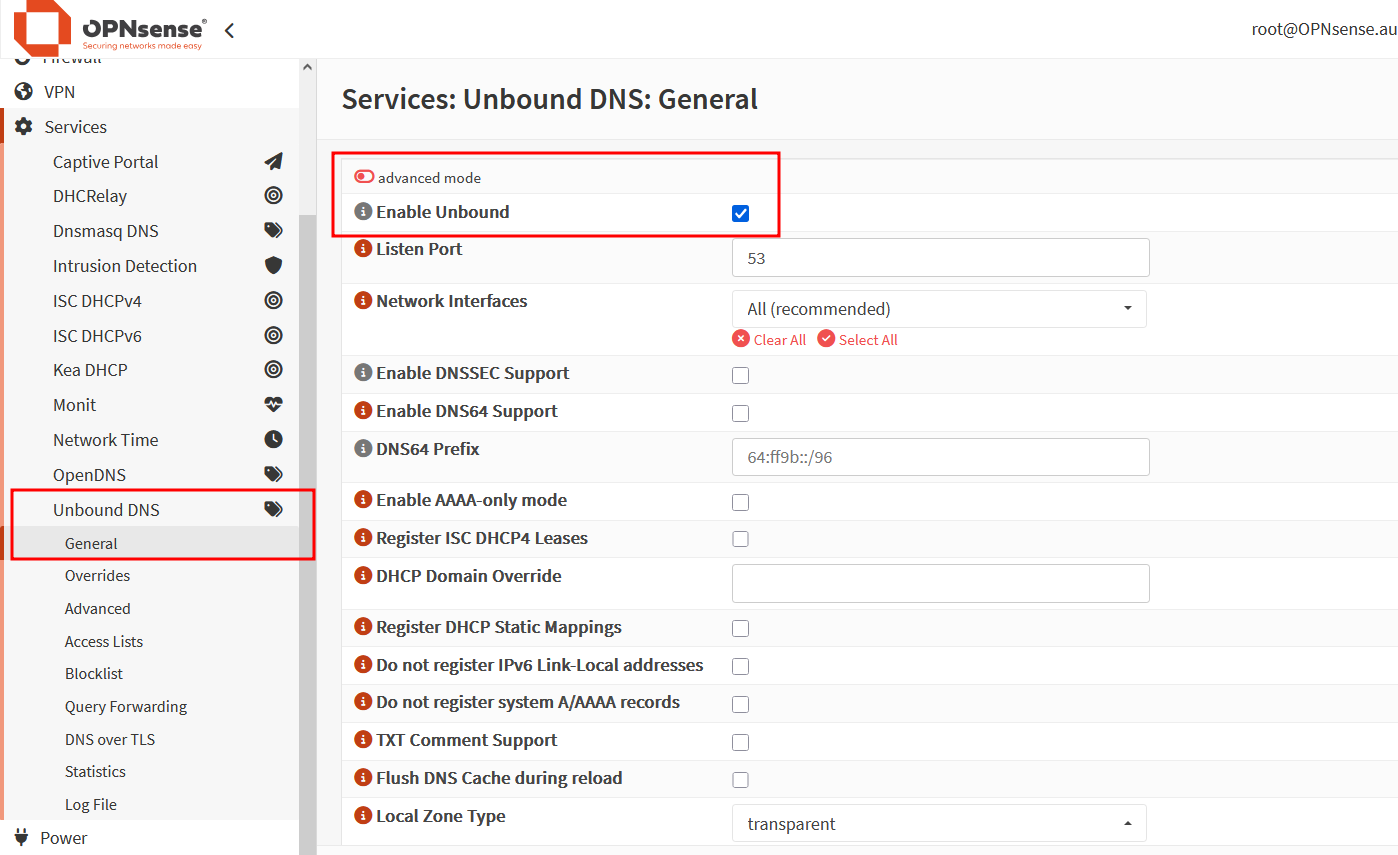Check TXT Comment Support checkbox
The height and width of the screenshot is (855, 1398).
[x=741, y=743]
